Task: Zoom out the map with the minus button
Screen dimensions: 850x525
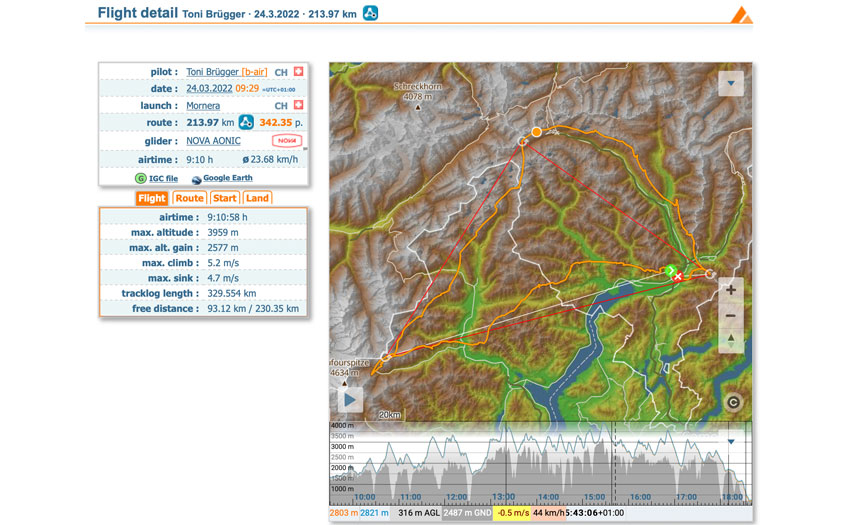Action: (731, 315)
